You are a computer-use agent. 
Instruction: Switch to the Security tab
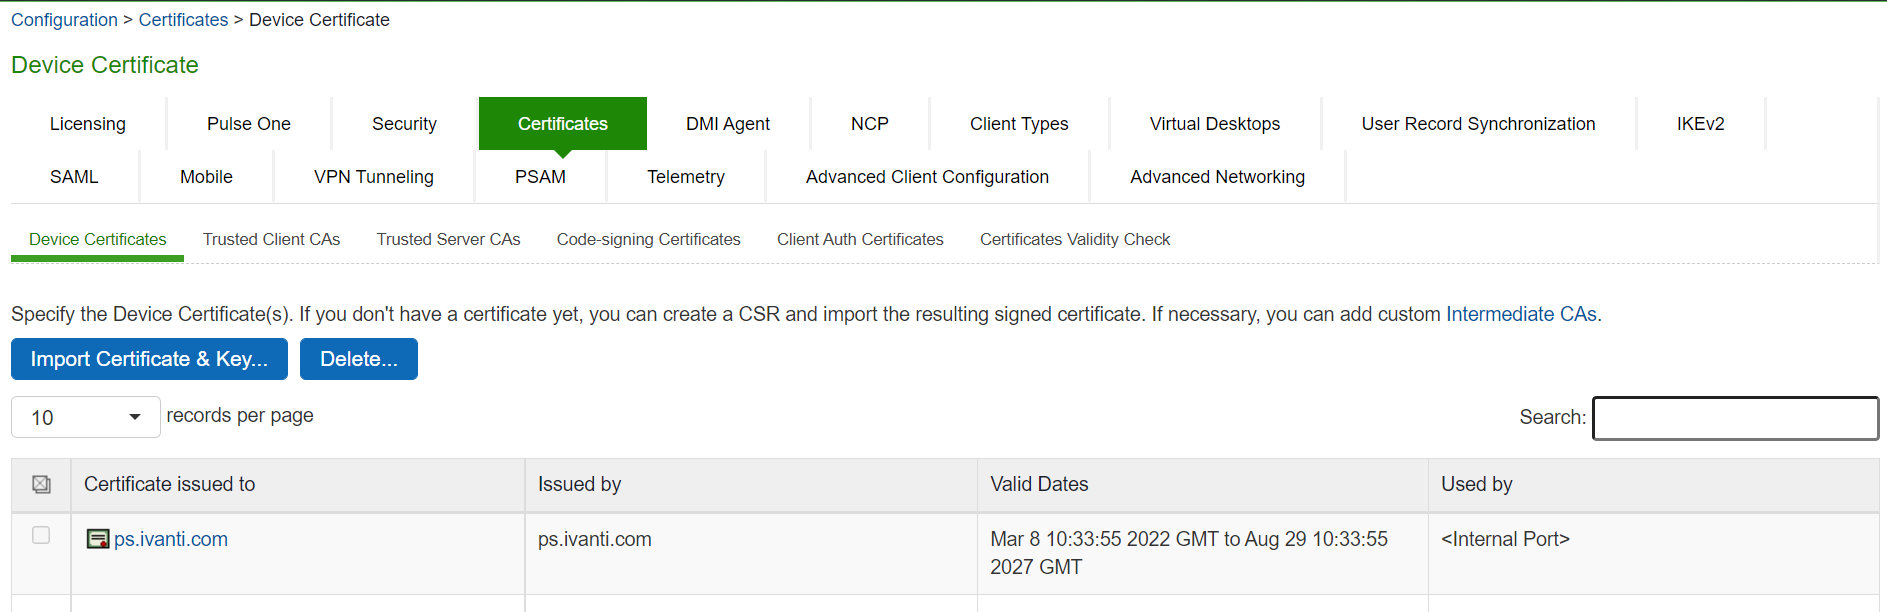point(404,124)
